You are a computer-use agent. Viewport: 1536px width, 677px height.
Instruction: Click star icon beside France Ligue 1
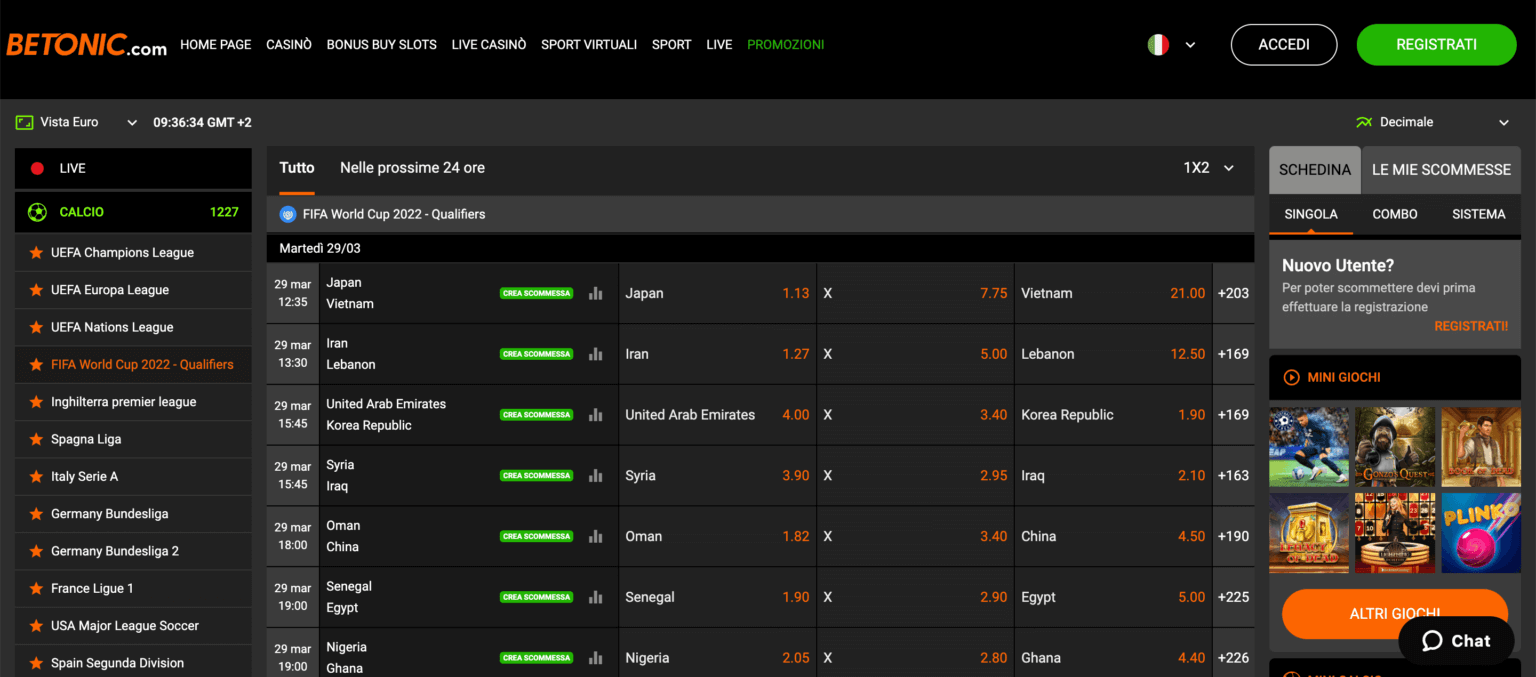[37, 589]
